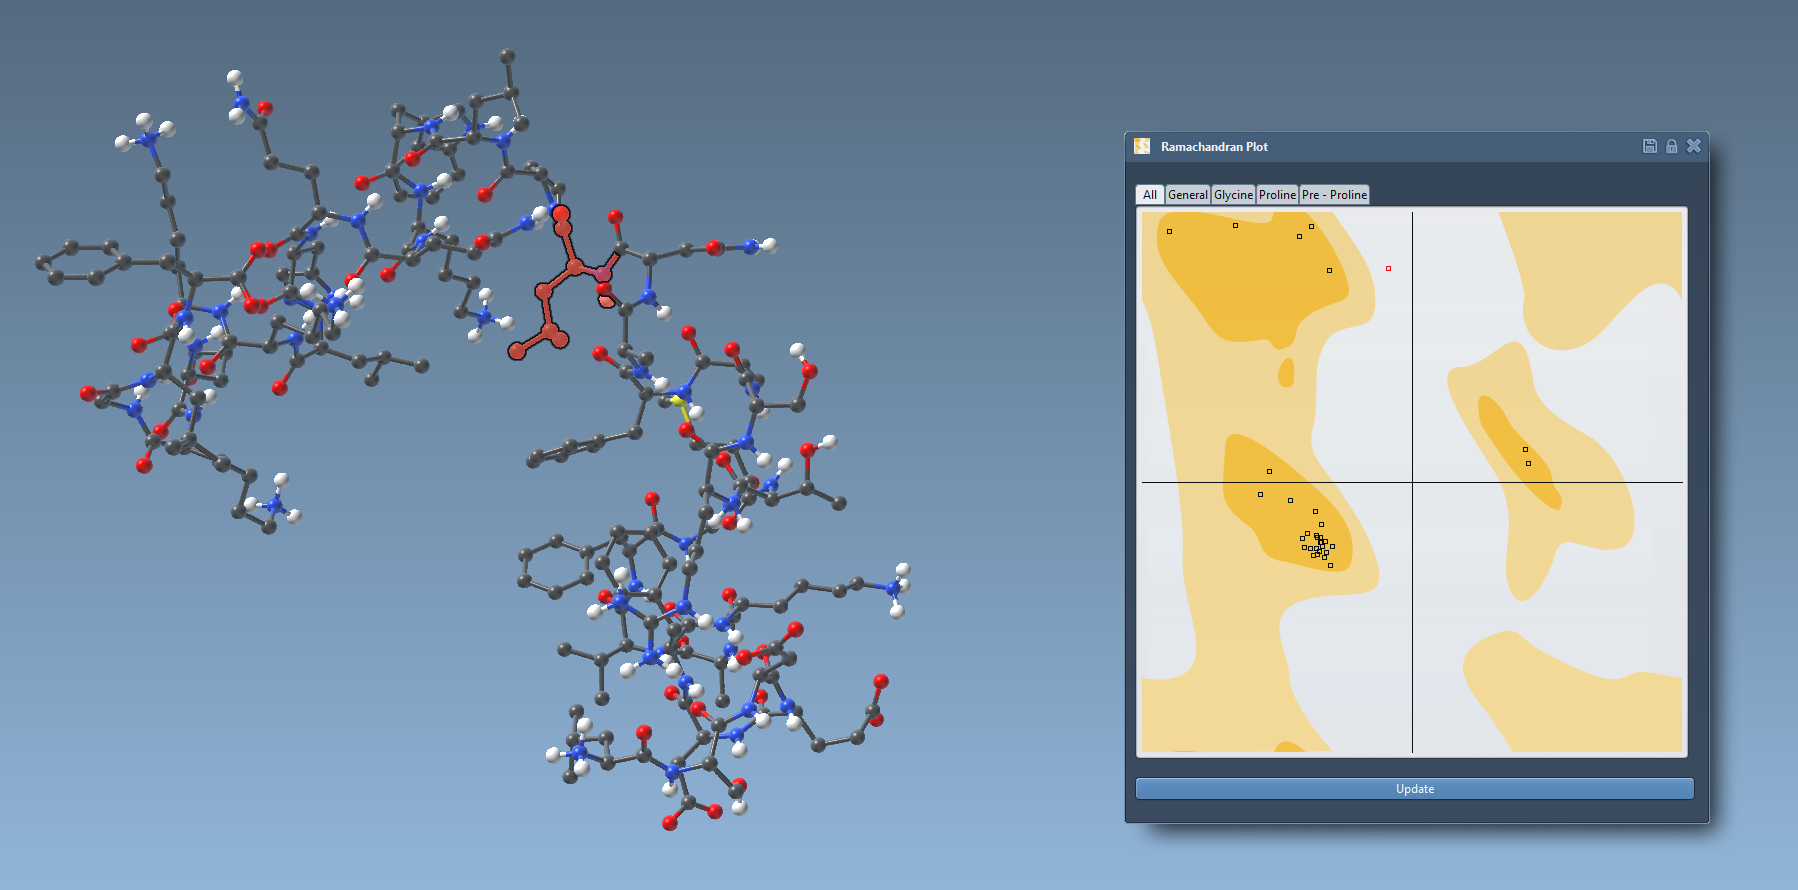The height and width of the screenshot is (890, 1798).
Task: Select the lowest point of the dense cluster
Action: coord(1330,566)
